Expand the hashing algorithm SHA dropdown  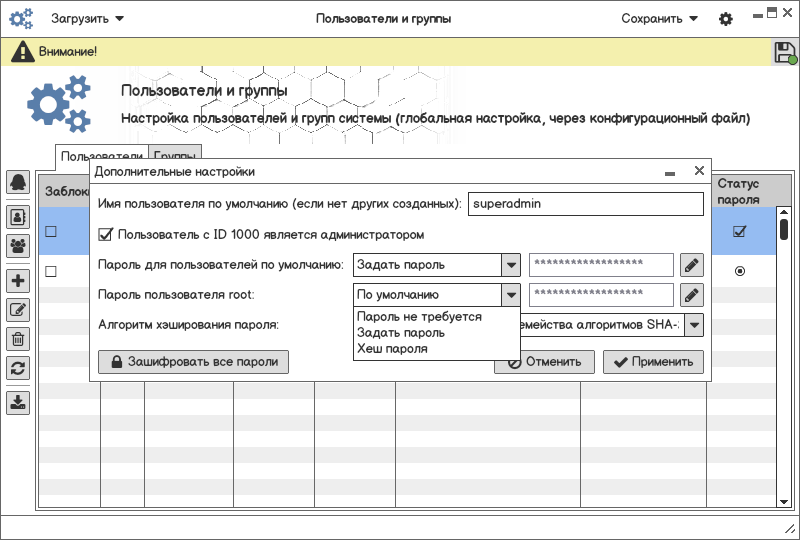(x=693, y=325)
